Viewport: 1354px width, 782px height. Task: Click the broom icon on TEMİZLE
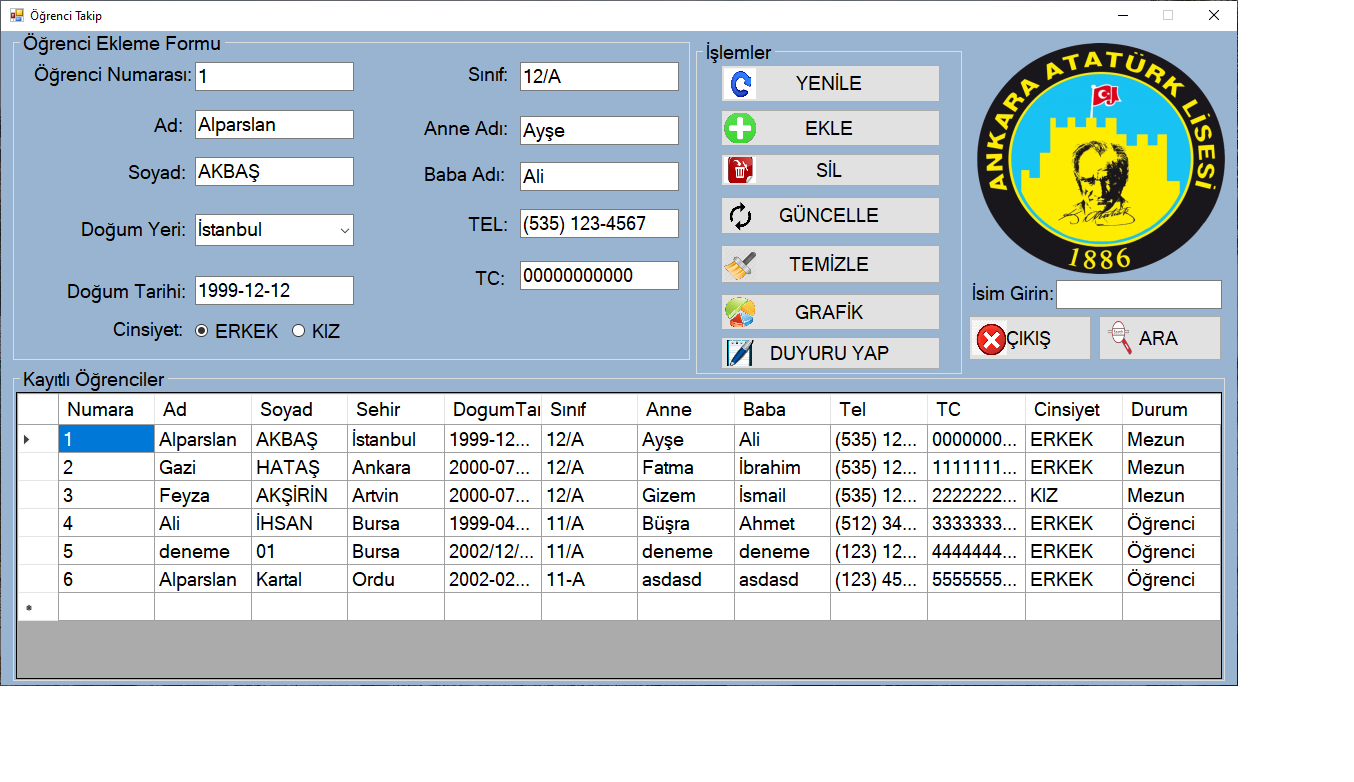[740, 264]
